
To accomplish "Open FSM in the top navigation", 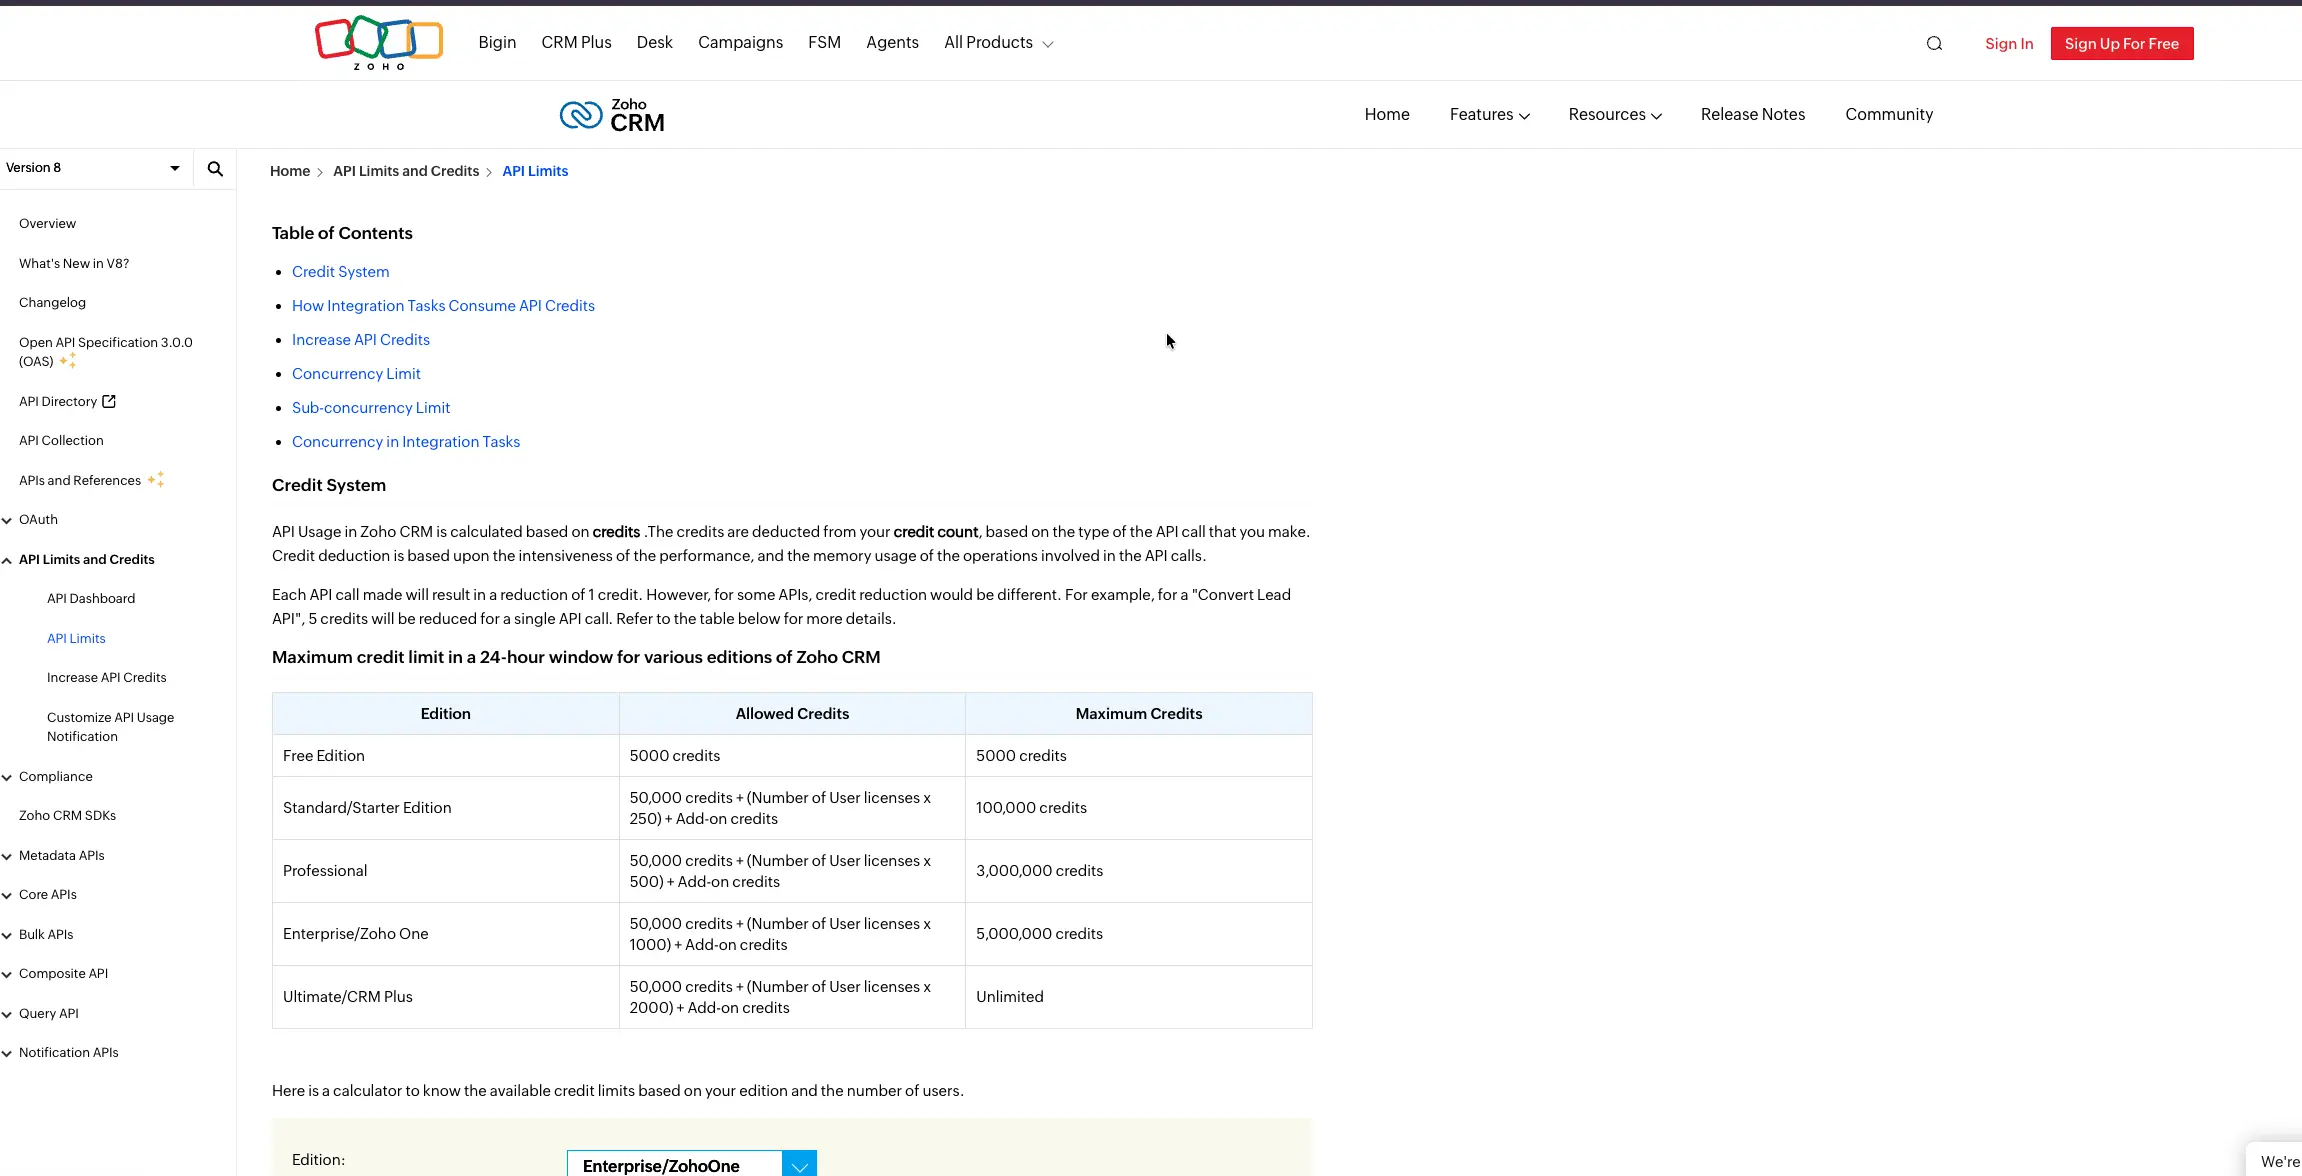I will (x=824, y=43).
